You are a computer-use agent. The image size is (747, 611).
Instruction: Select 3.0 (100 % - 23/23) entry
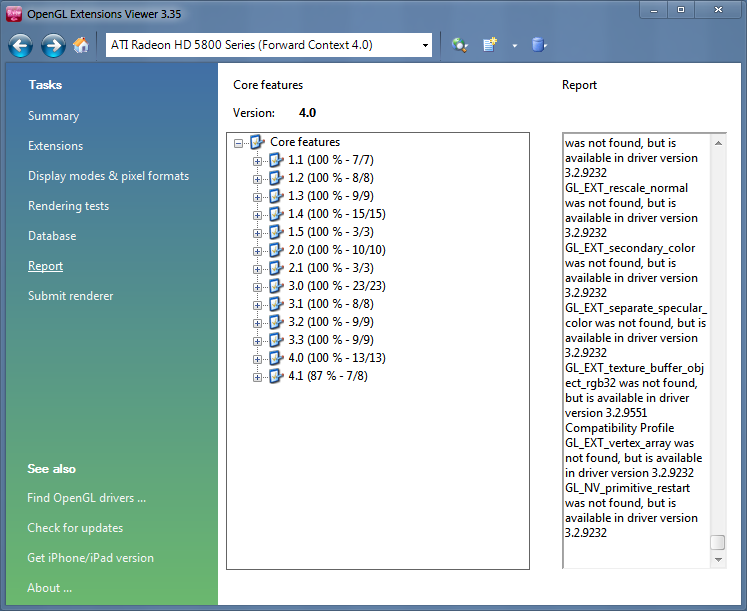(337, 286)
